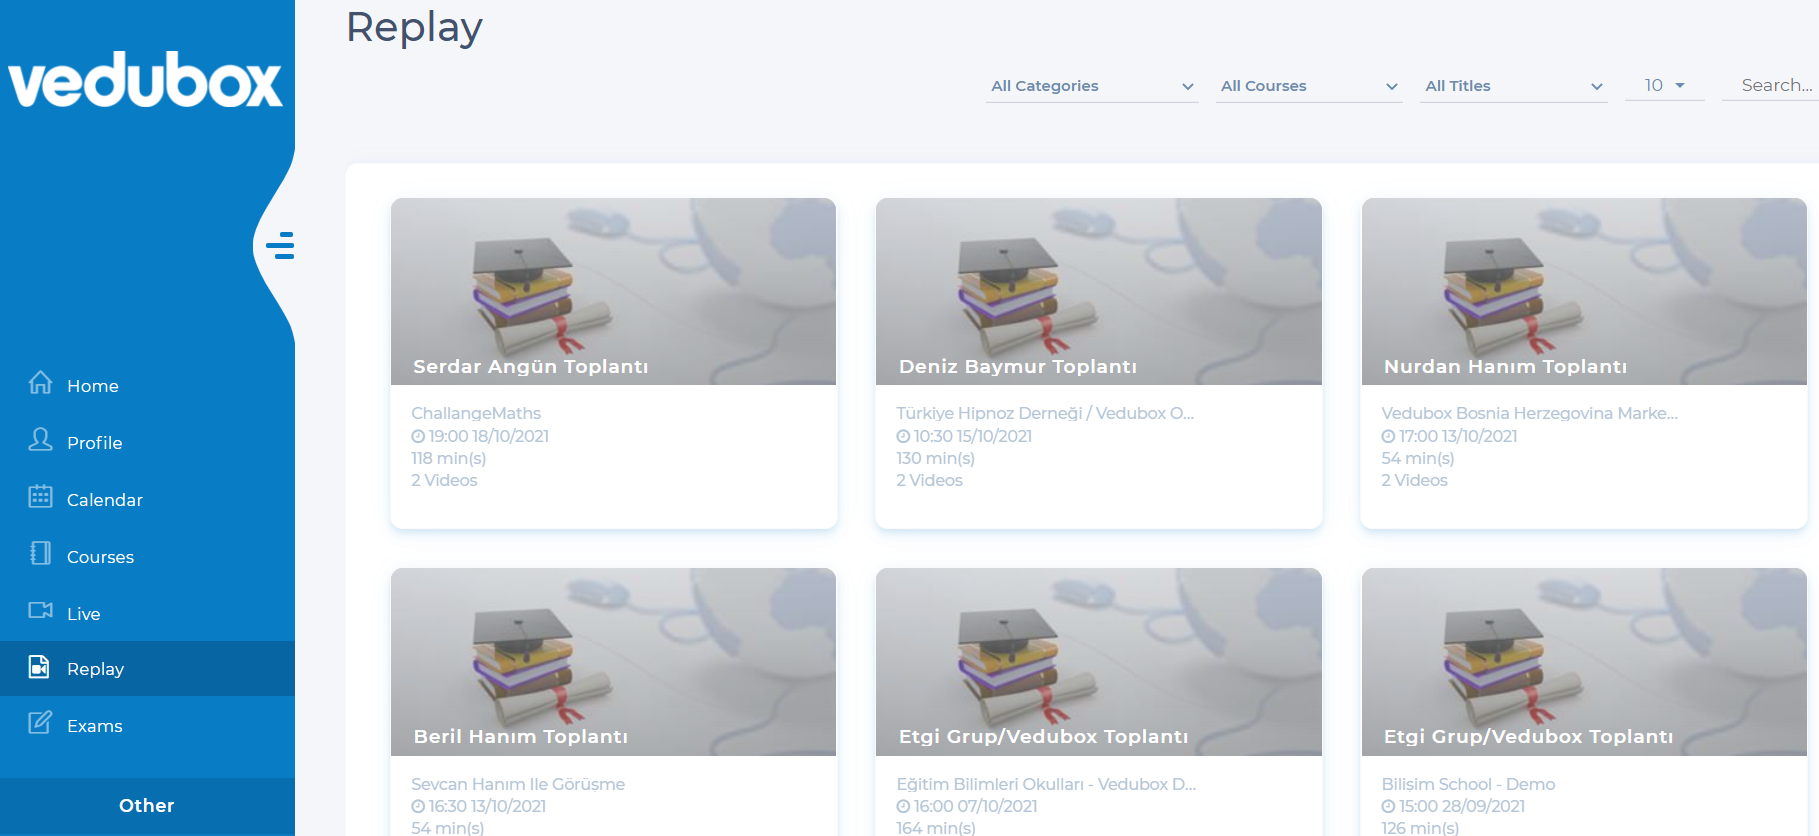Click the vedubox logo

(146, 80)
